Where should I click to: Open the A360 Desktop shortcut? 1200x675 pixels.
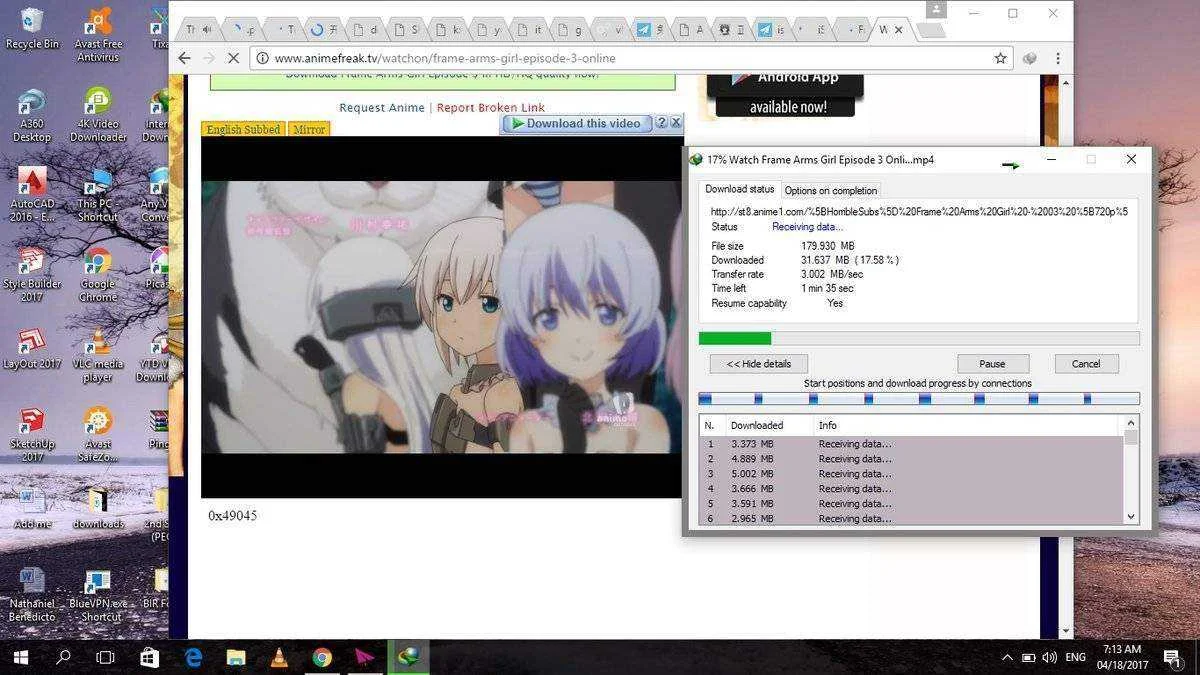click(31, 115)
